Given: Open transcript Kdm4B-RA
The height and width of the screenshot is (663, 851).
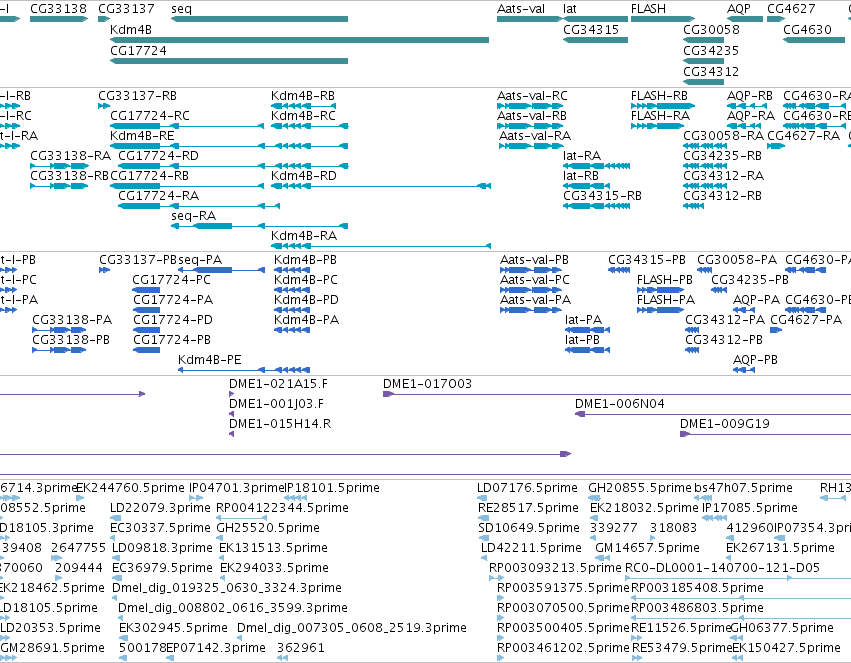Looking at the screenshot, I should (303, 236).
